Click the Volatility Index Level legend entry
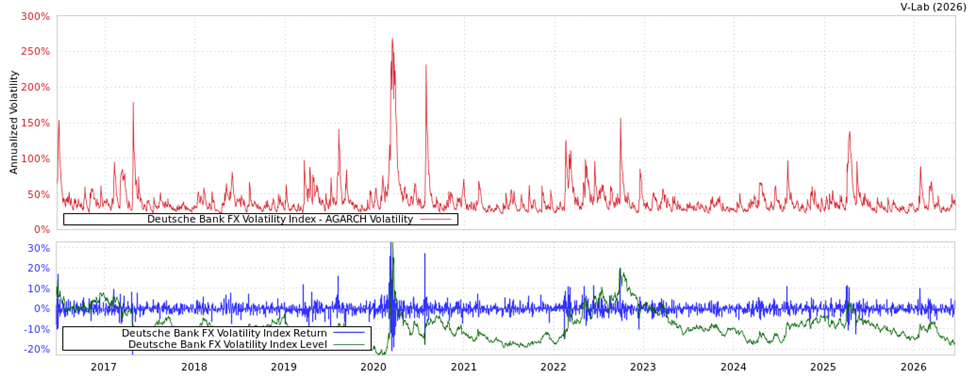This screenshot has width=978, height=381. pos(227,344)
